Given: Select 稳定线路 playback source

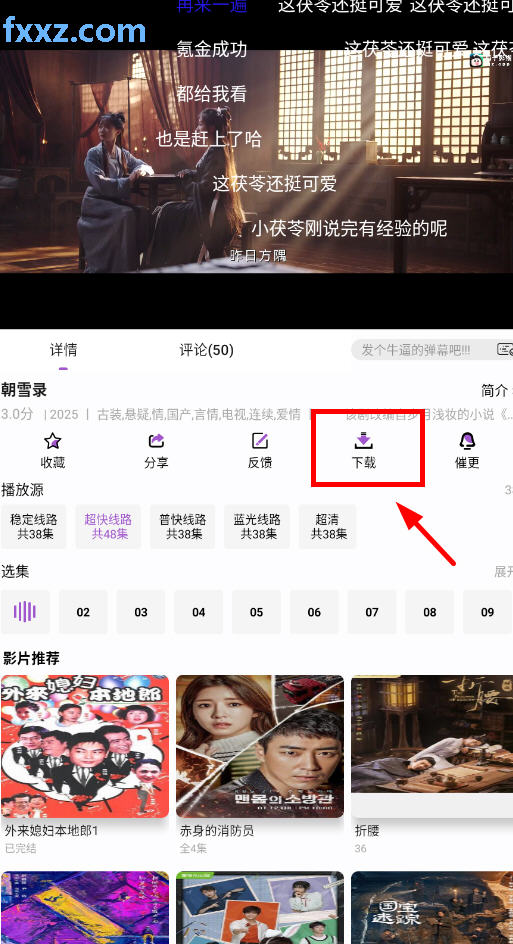Looking at the screenshot, I should click(x=34, y=527).
